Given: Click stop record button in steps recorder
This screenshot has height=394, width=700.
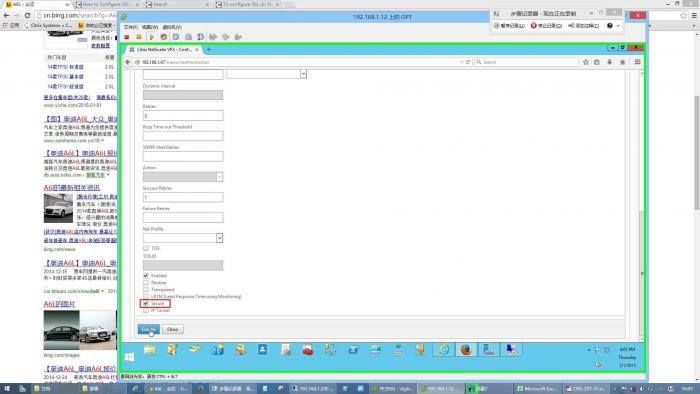Looking at the screenshot, I should pyautogui.click(x=546, y=26).
